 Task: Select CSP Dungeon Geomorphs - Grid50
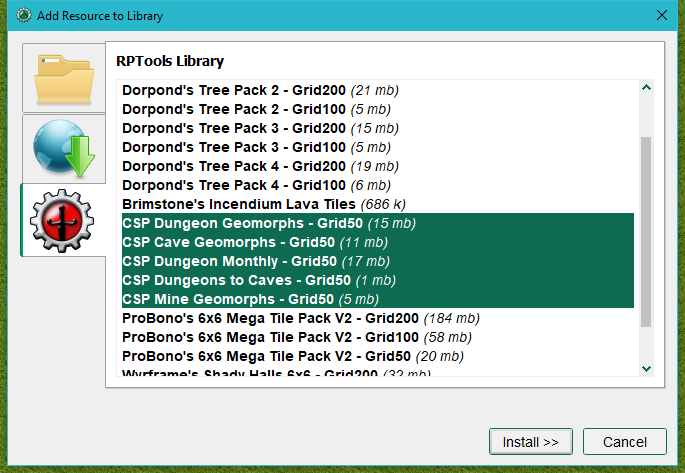[x=378, y=223]
